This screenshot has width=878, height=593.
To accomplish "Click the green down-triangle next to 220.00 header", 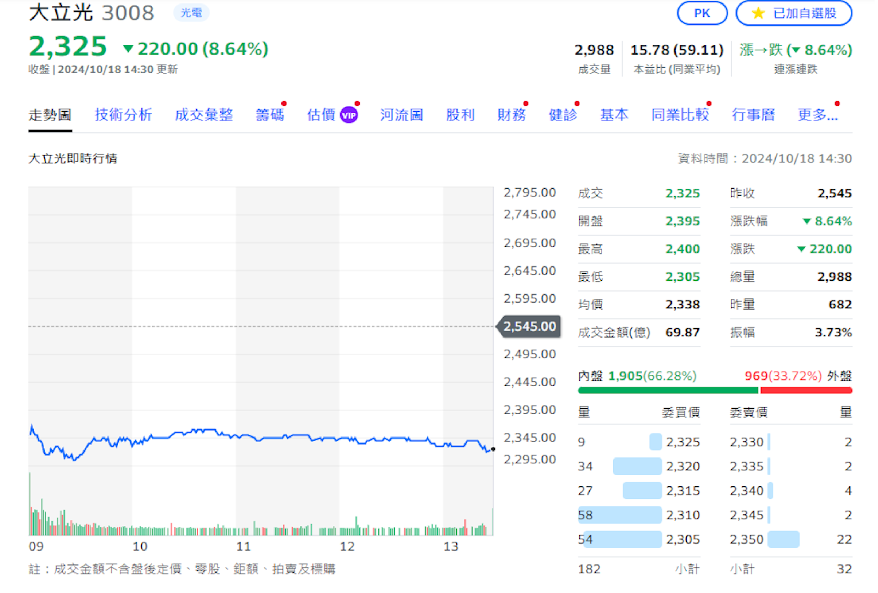I will (128, 49).
